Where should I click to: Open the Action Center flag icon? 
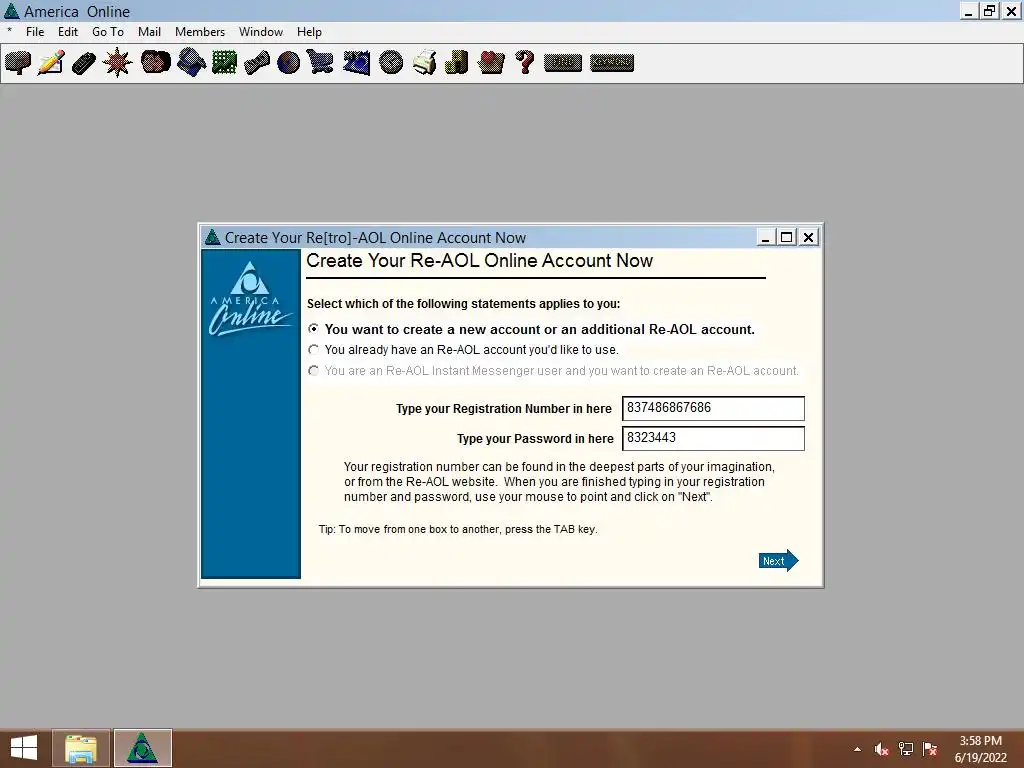point(930,749)
